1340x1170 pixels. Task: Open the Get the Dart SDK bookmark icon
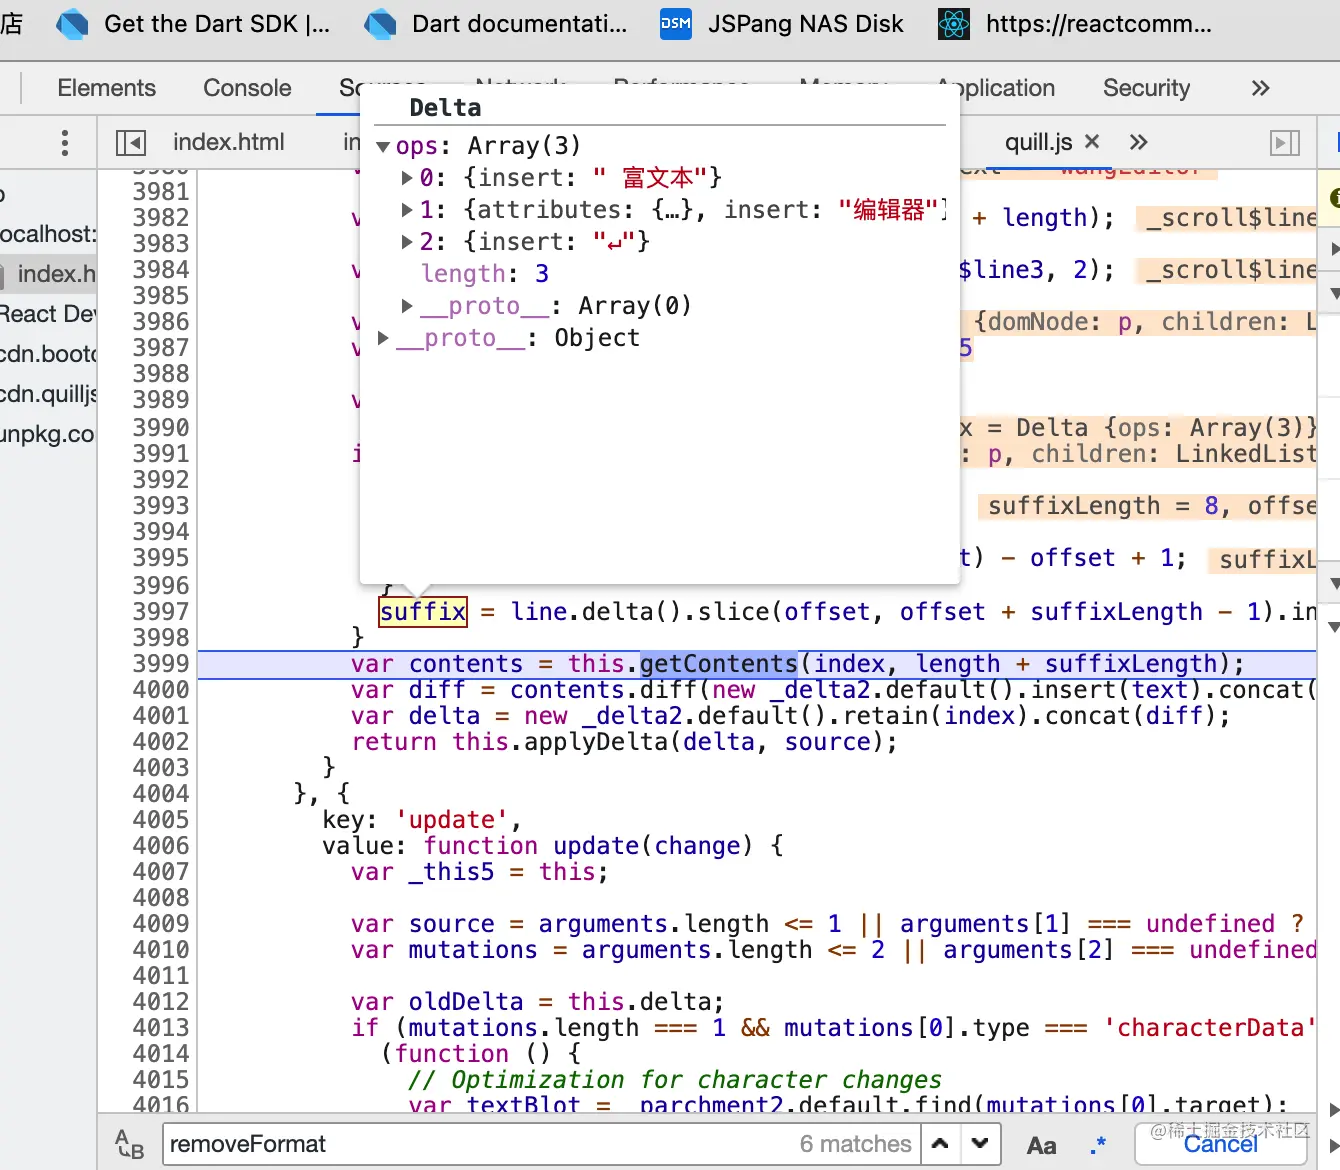72,24
